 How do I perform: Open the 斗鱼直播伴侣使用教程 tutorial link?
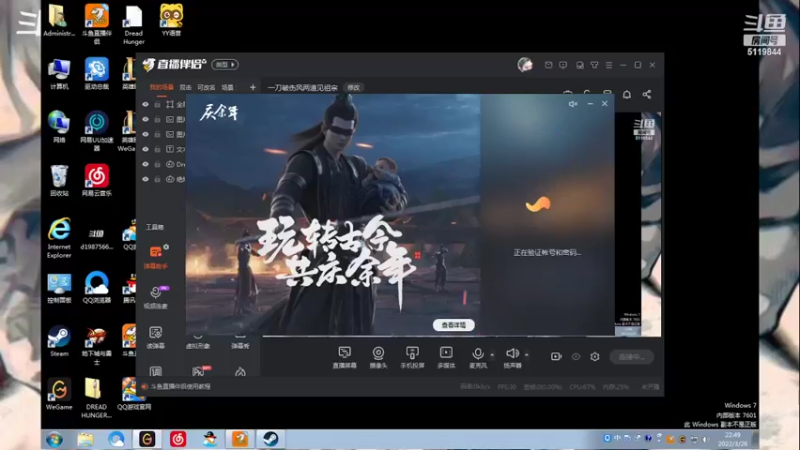pyautogui.click(x=180, y=387)
